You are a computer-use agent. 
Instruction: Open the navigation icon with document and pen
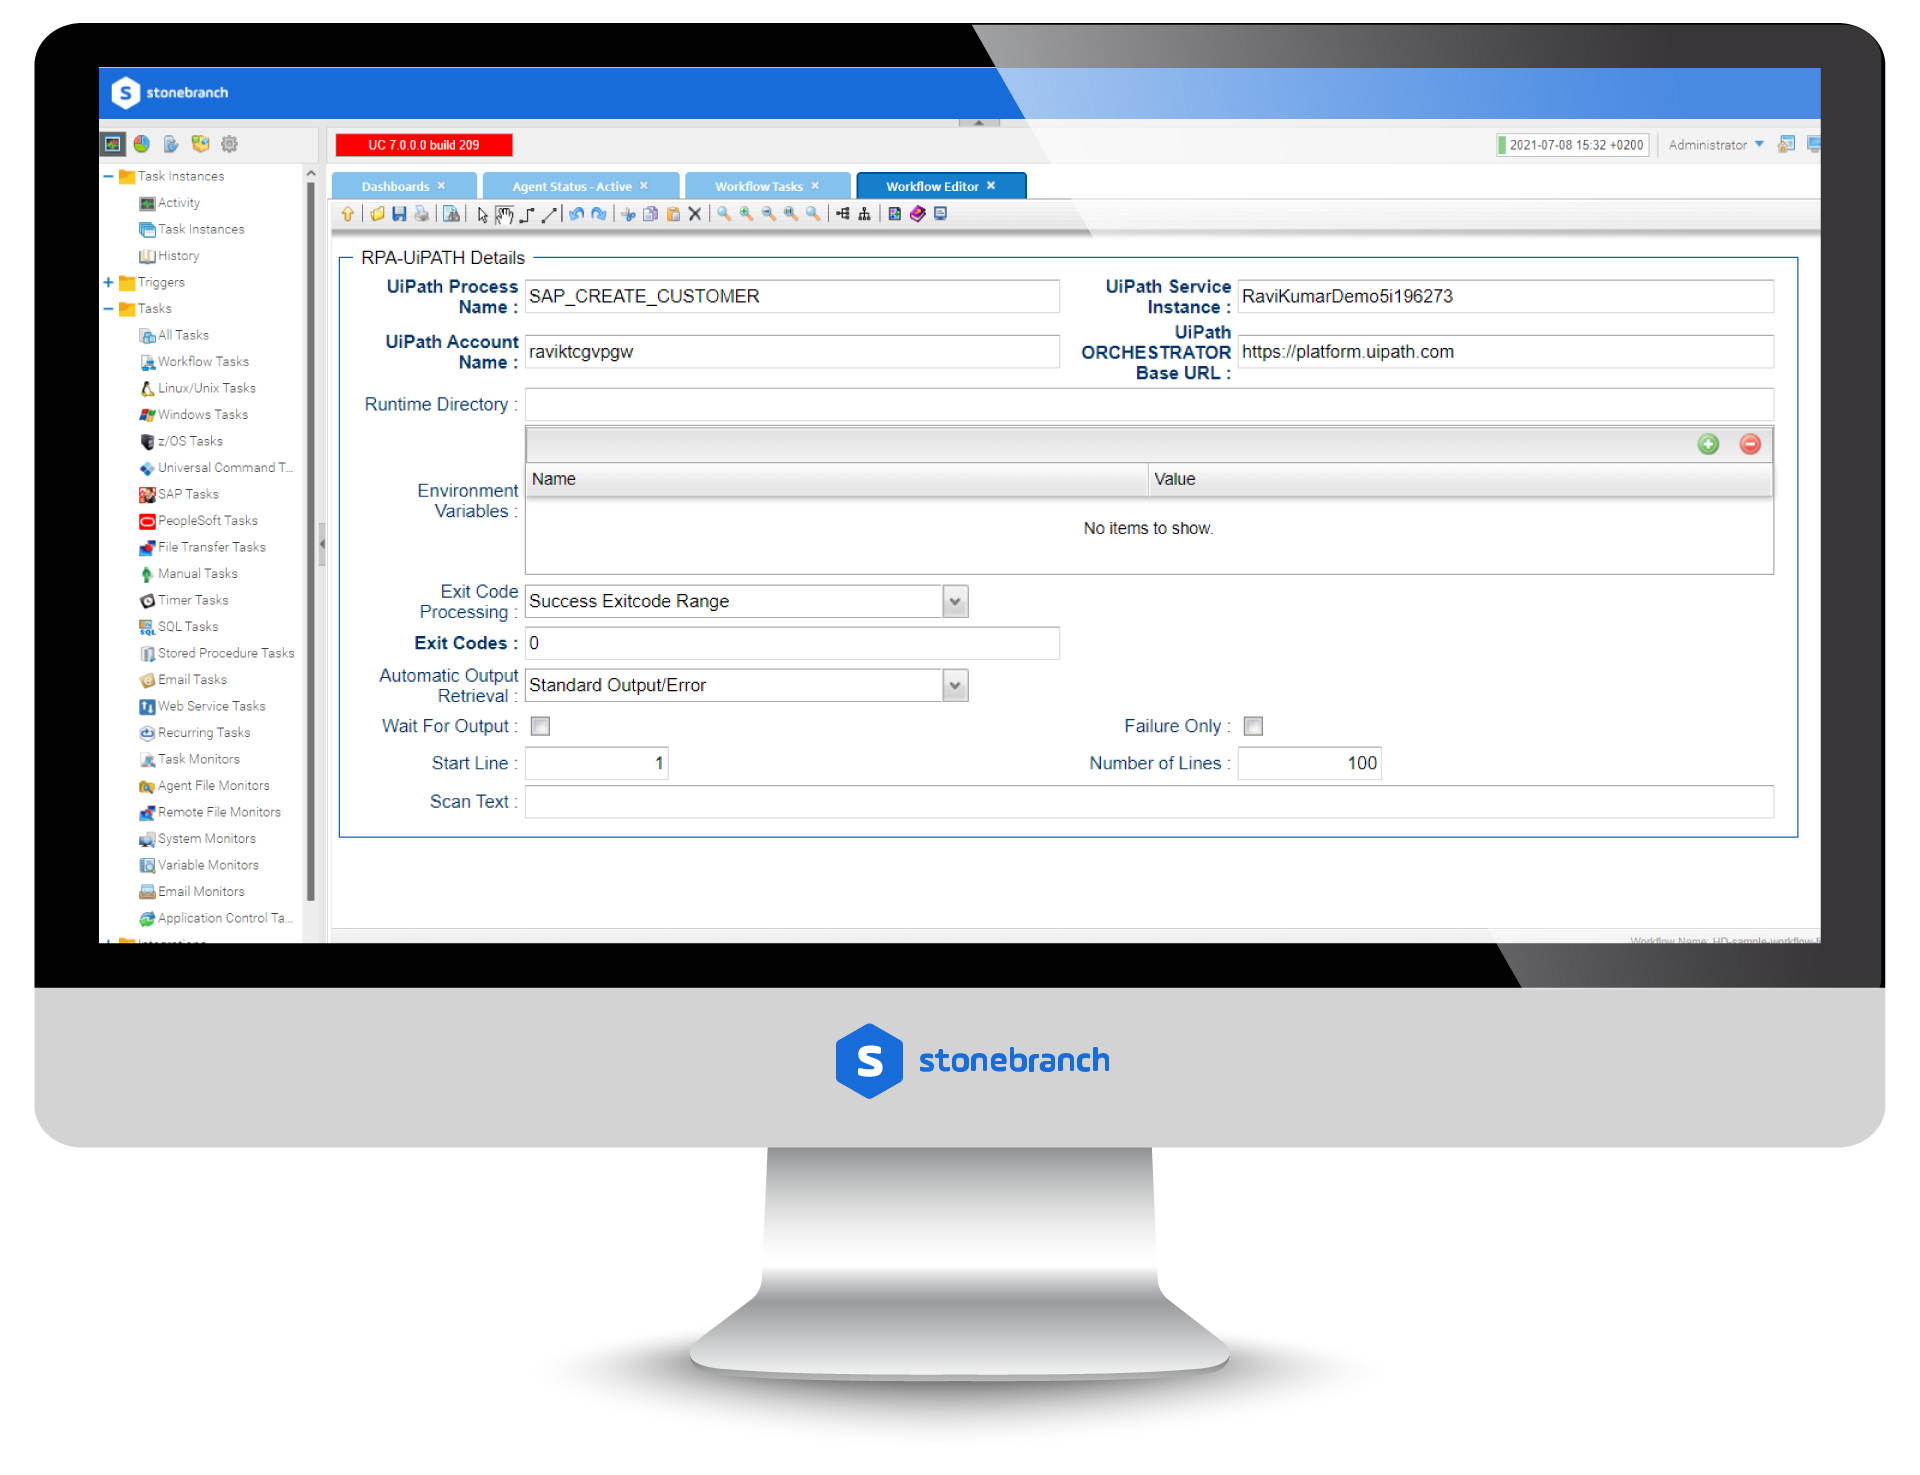(171, 144)
